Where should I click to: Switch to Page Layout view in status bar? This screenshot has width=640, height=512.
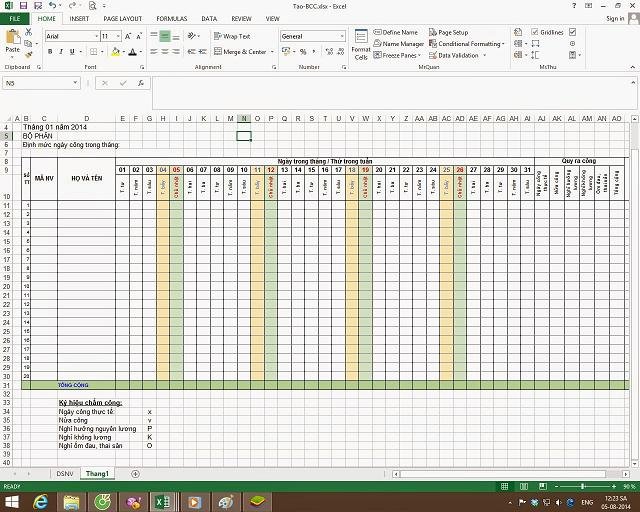pyautogui.click(x=524, y=486)
